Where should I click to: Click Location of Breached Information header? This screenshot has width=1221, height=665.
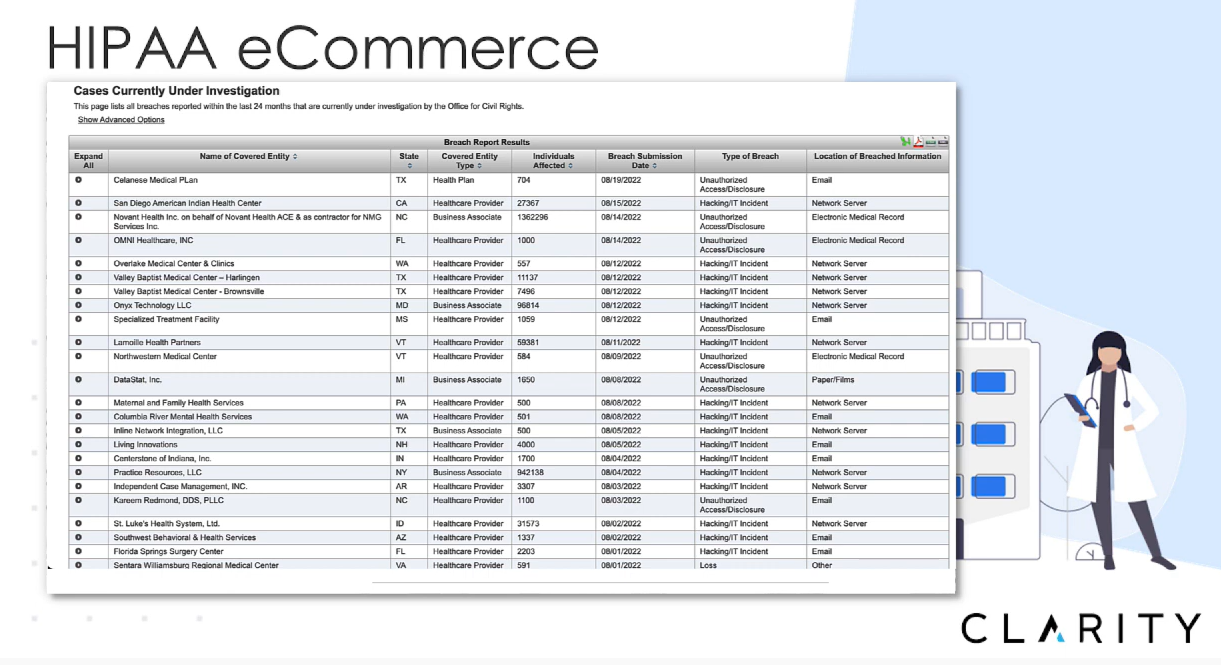(x=877, y=157)
